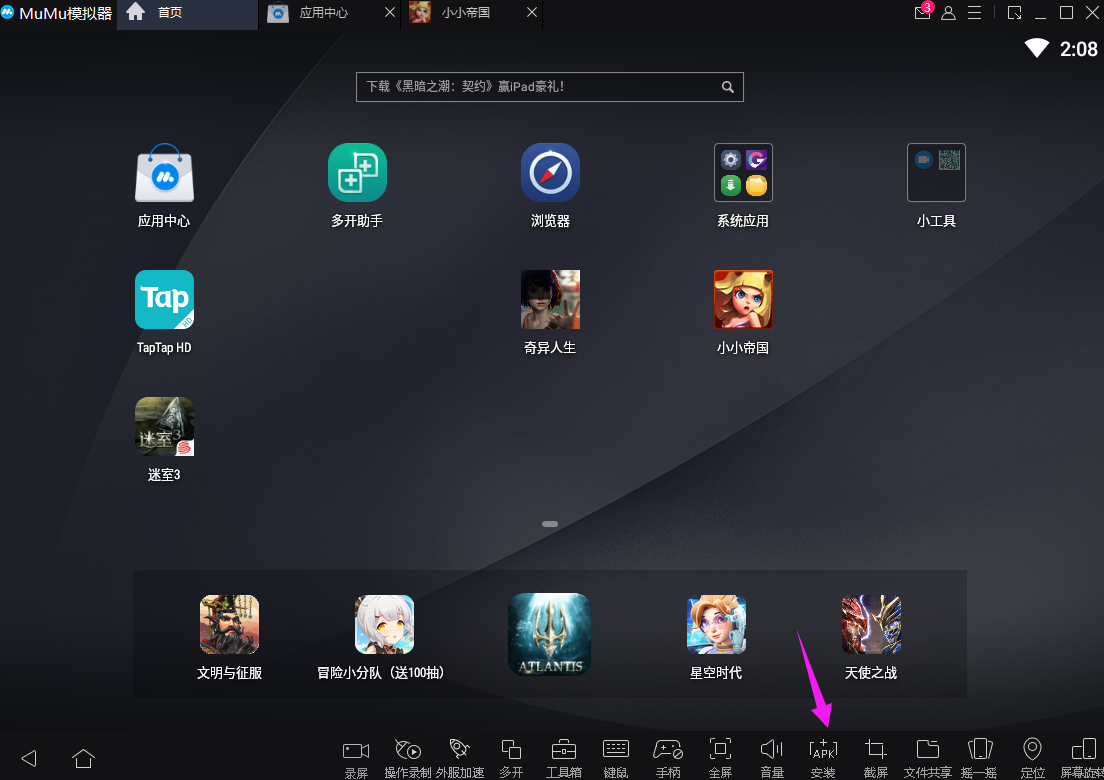Open the 小工具 folder
Screen dimensions: 1104x780
pos(936,173)
